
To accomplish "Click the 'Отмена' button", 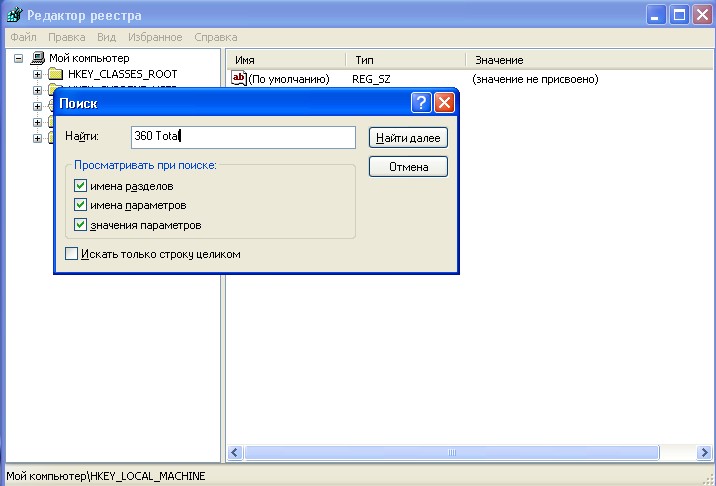I will tap(408, 167).
